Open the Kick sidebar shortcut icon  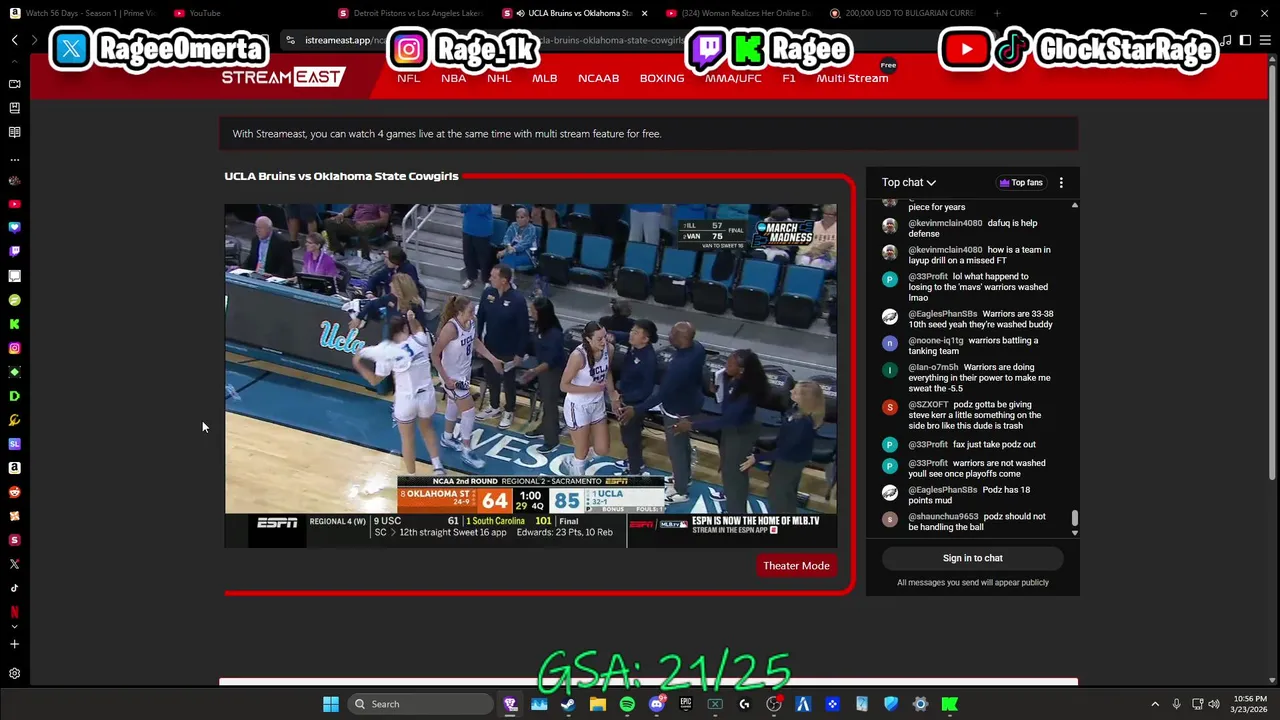(x=14, y=324)
